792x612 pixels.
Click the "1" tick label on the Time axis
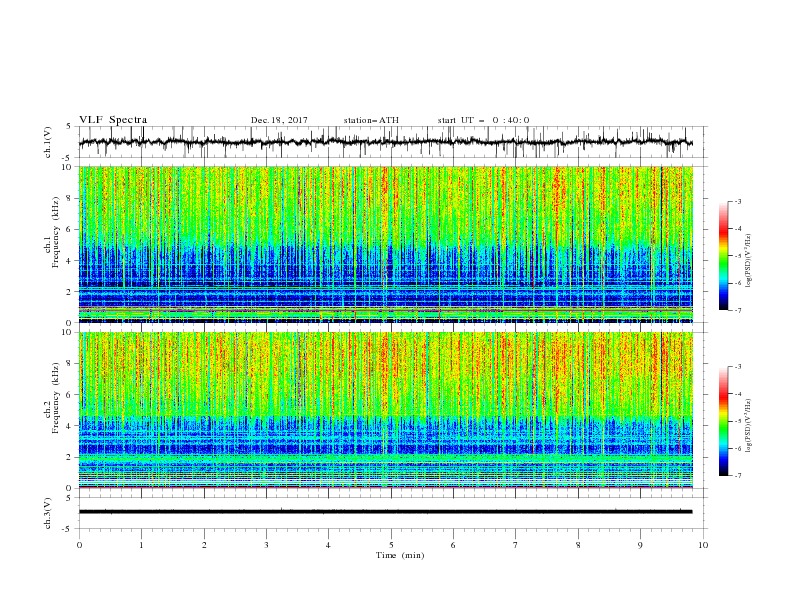tap(141, 545)
